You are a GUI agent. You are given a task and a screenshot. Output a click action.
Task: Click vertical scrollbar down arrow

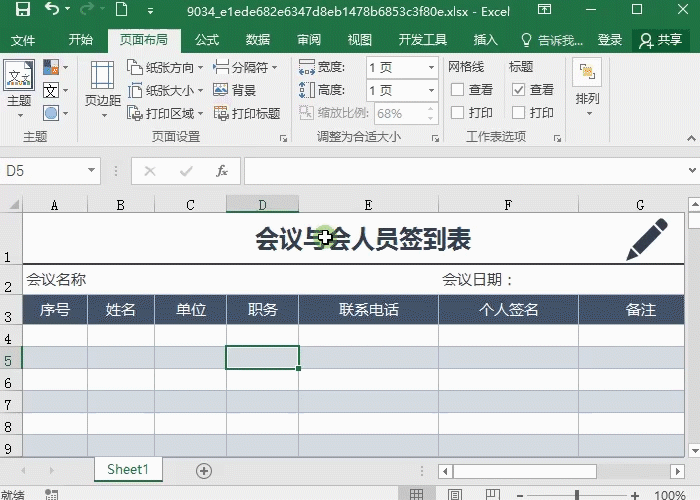point(694,450)
